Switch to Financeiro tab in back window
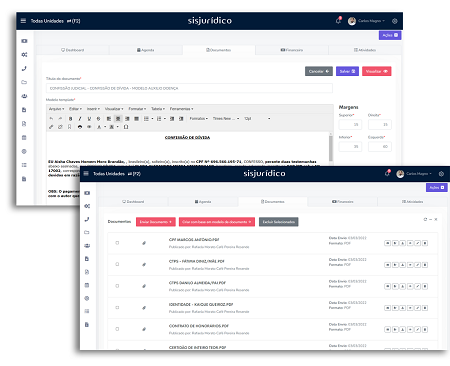The width and height of the screenshot is (450, 366). pyautogui.click(x=292, y=50)
